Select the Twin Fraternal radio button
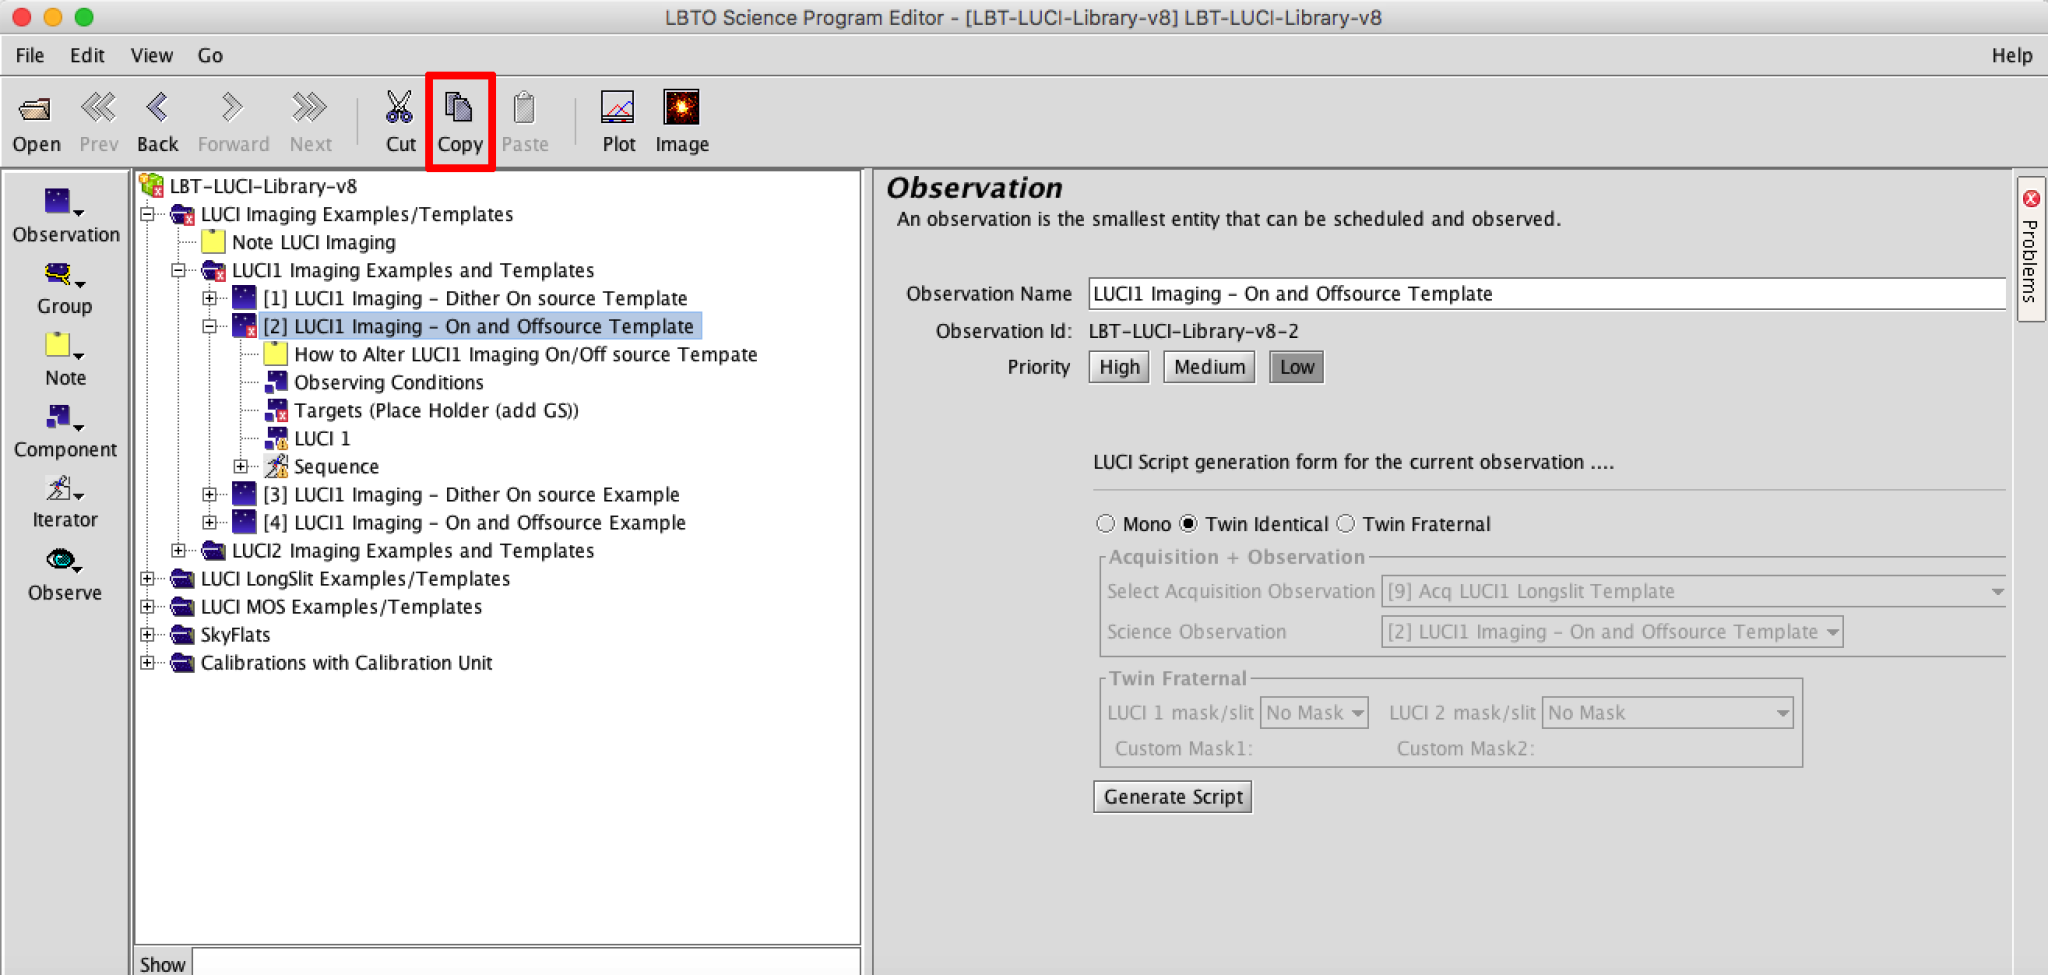 point(1346,524)
